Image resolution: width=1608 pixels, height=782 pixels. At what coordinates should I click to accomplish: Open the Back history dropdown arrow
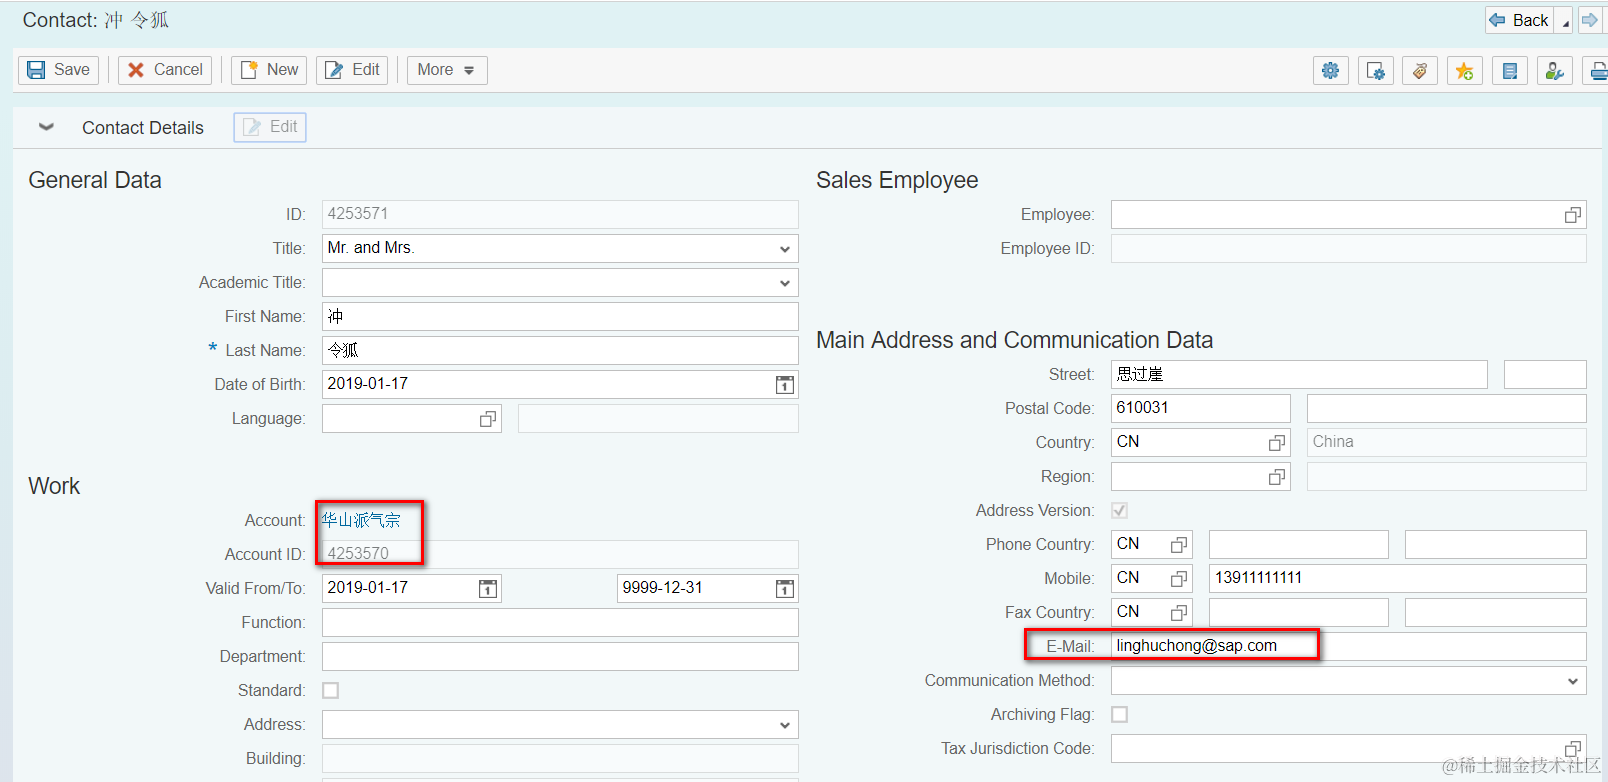tap(1565, 21)
